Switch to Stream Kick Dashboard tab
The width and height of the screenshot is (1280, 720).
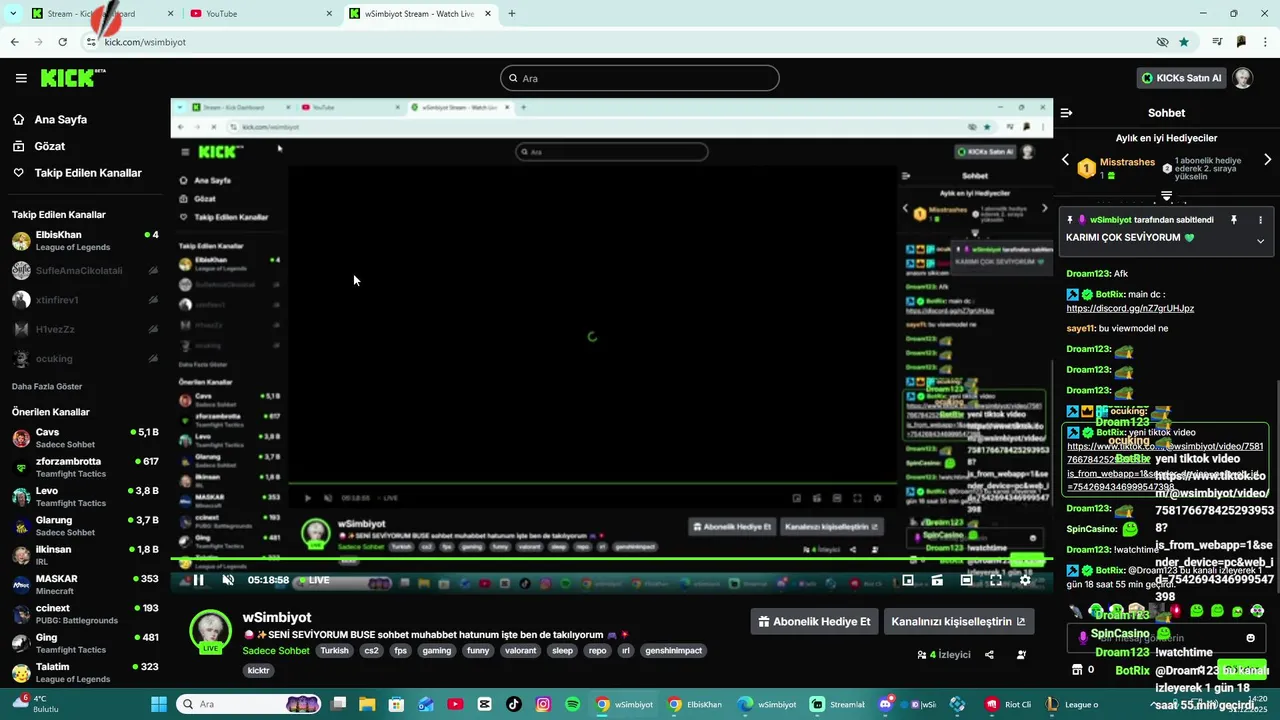[x=102, y=14]
